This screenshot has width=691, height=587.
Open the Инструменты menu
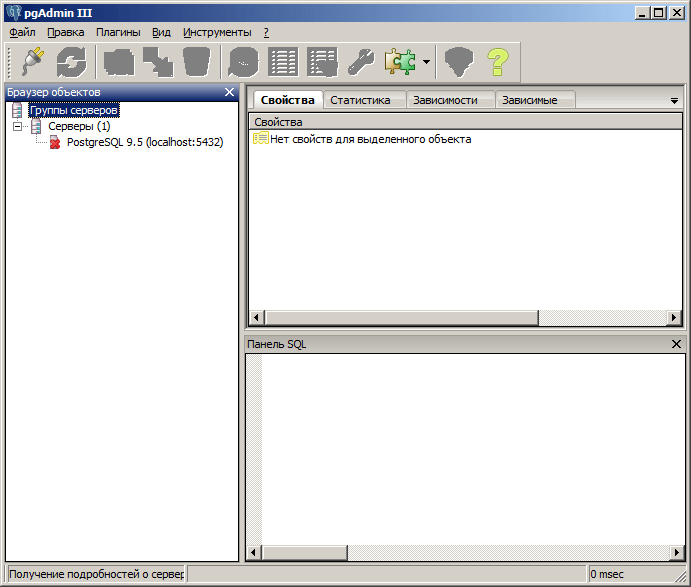pos(217,32)
